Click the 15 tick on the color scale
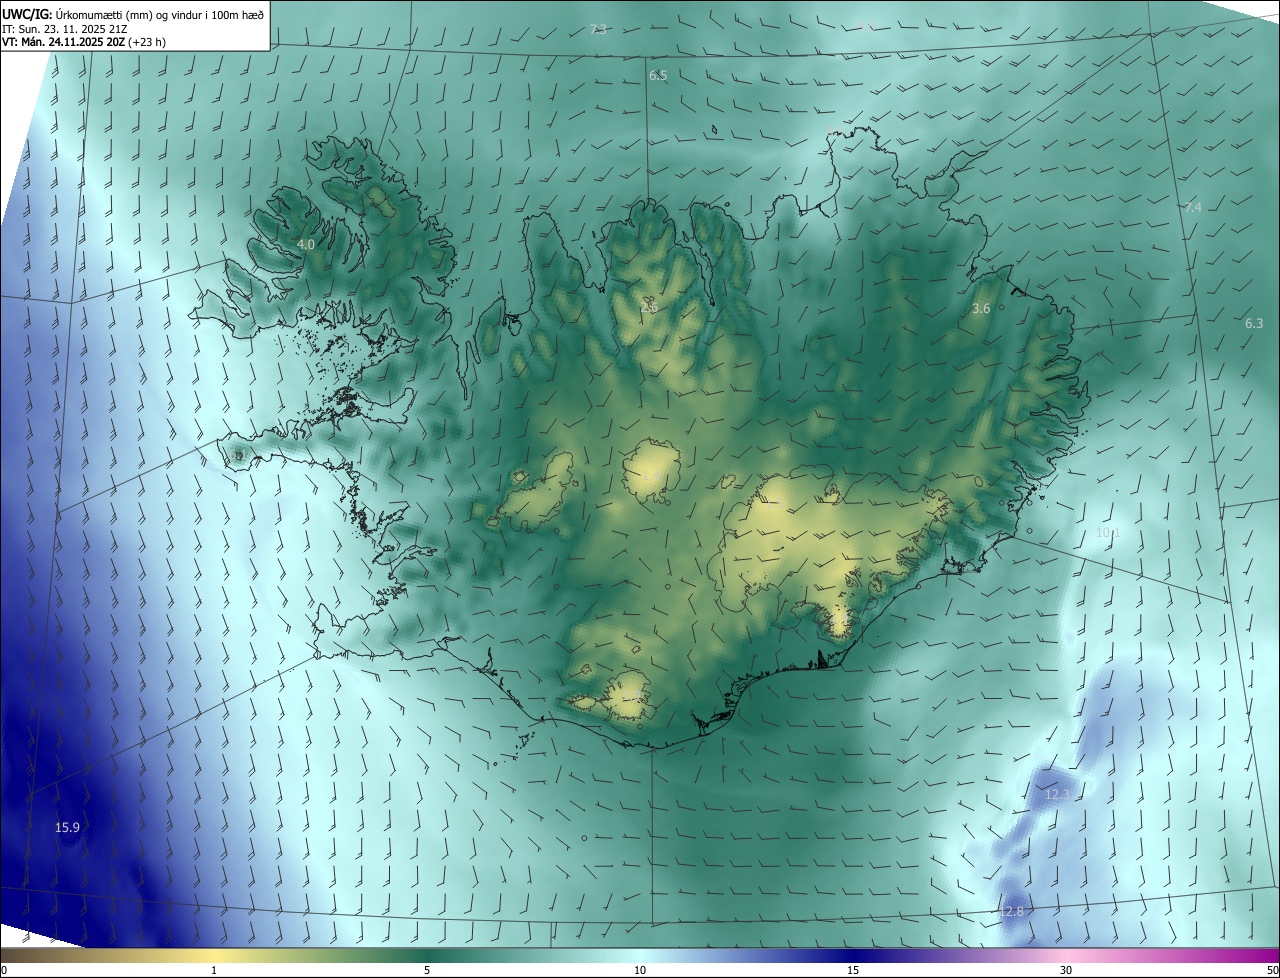The image size is (1280, 978). 853,970
